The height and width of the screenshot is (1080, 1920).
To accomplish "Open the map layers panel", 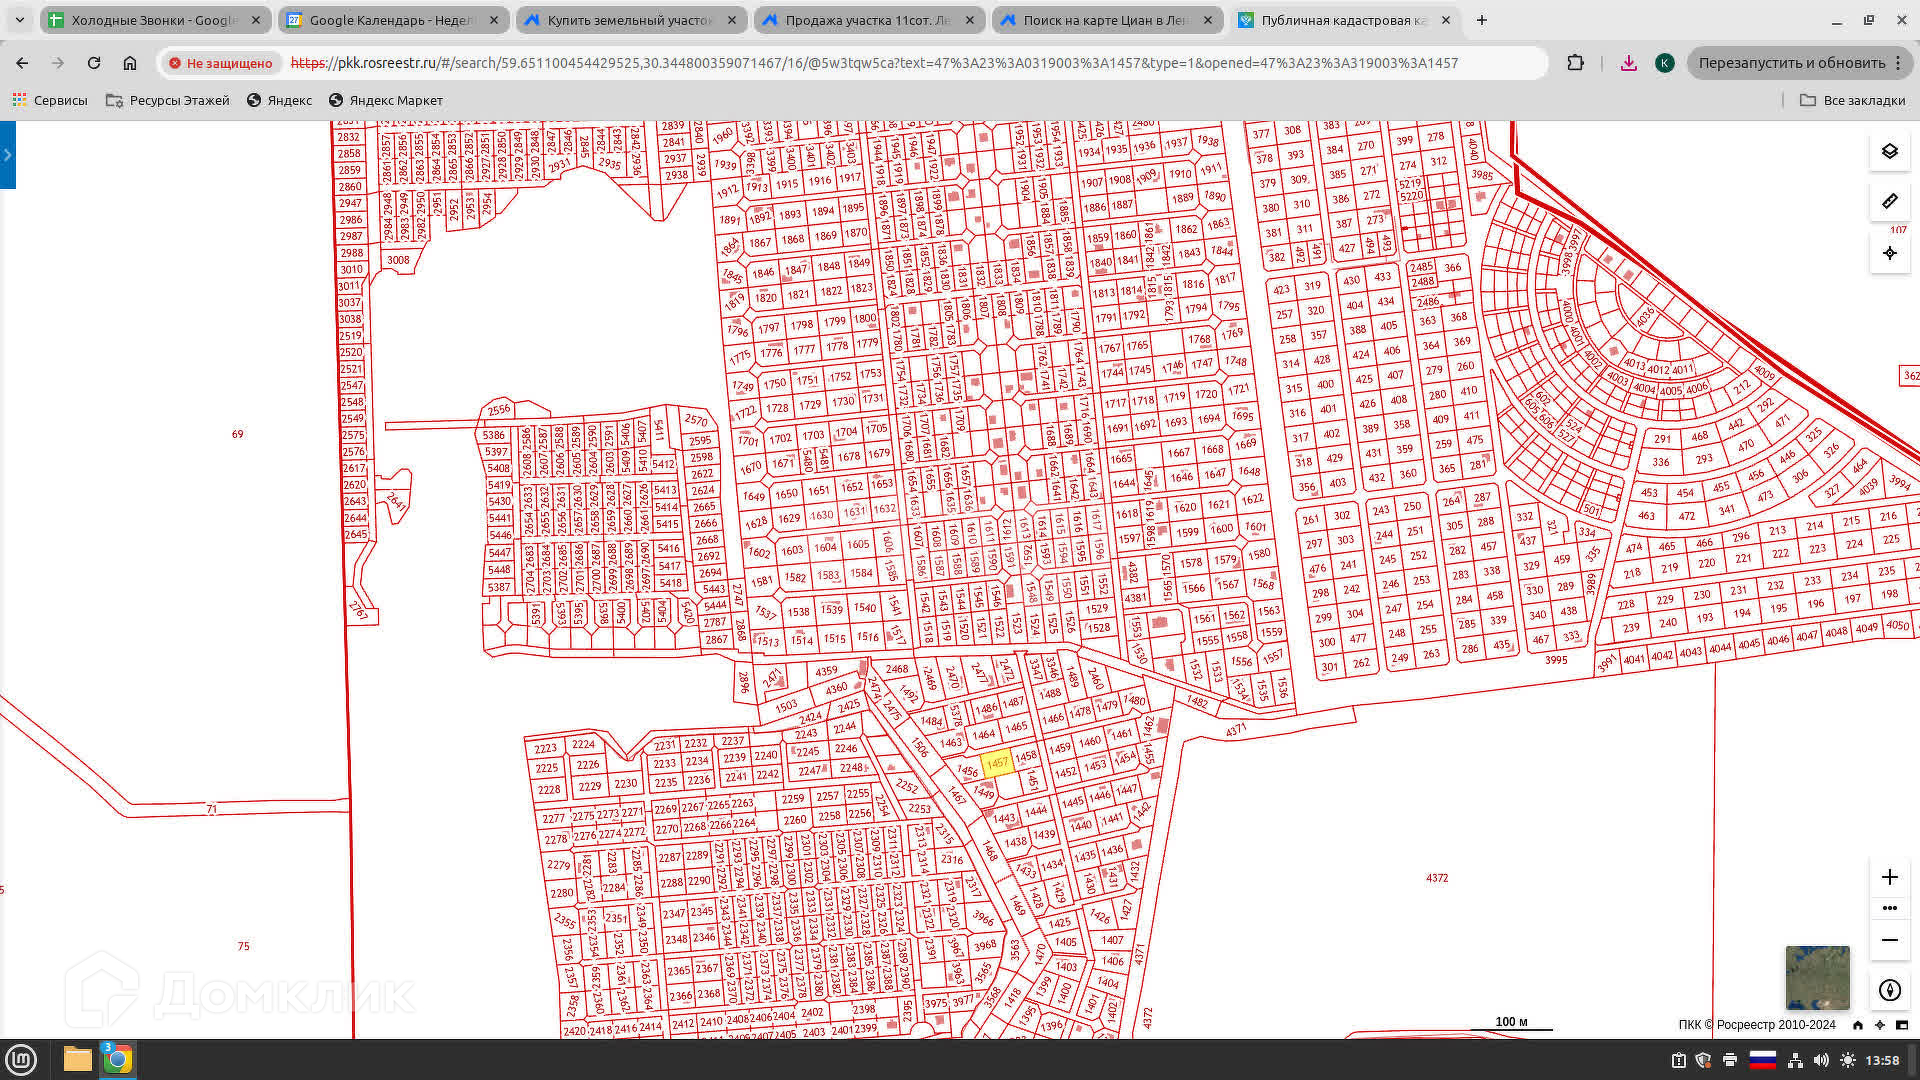I will [1889, 152].
